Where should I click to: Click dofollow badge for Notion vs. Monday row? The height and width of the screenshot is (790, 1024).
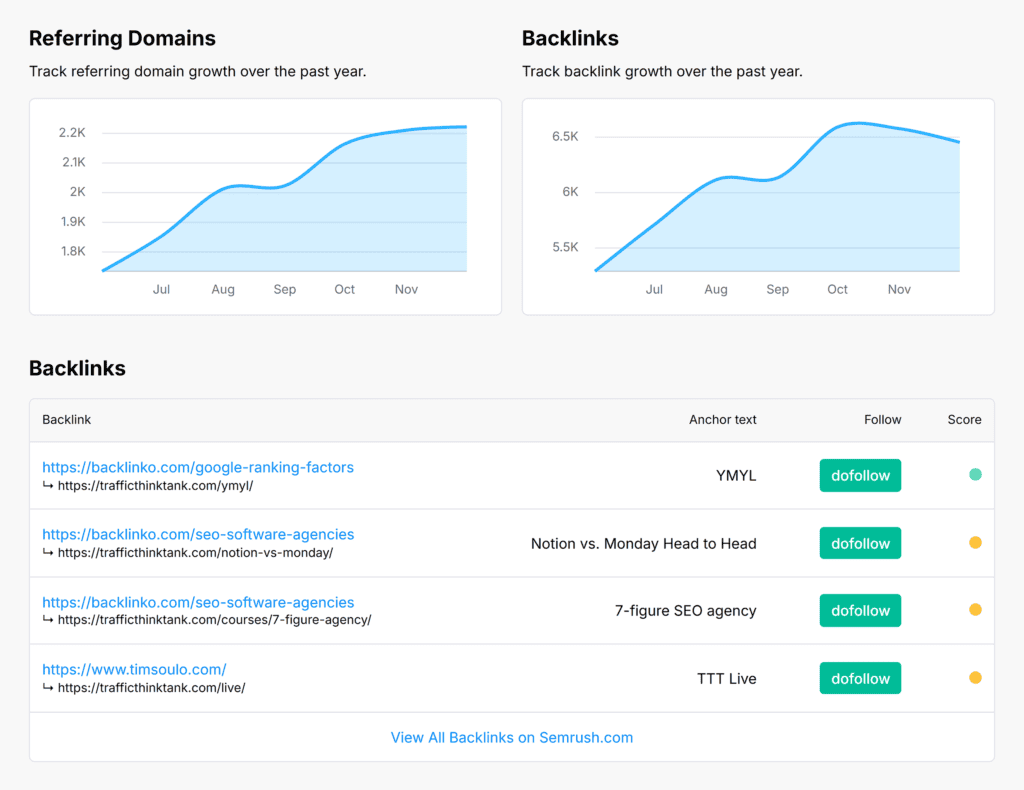click(860, 544)
